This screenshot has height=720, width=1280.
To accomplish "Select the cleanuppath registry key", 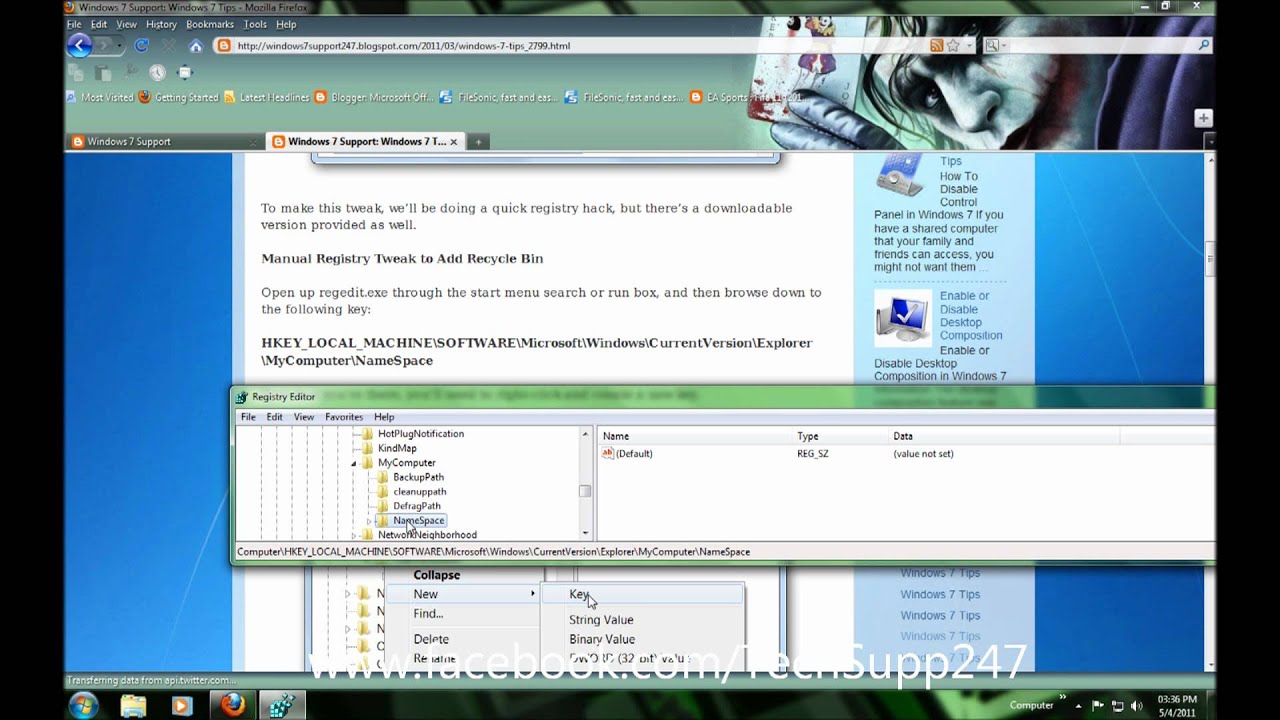I will pyautogui.click(x=420, y=491).
